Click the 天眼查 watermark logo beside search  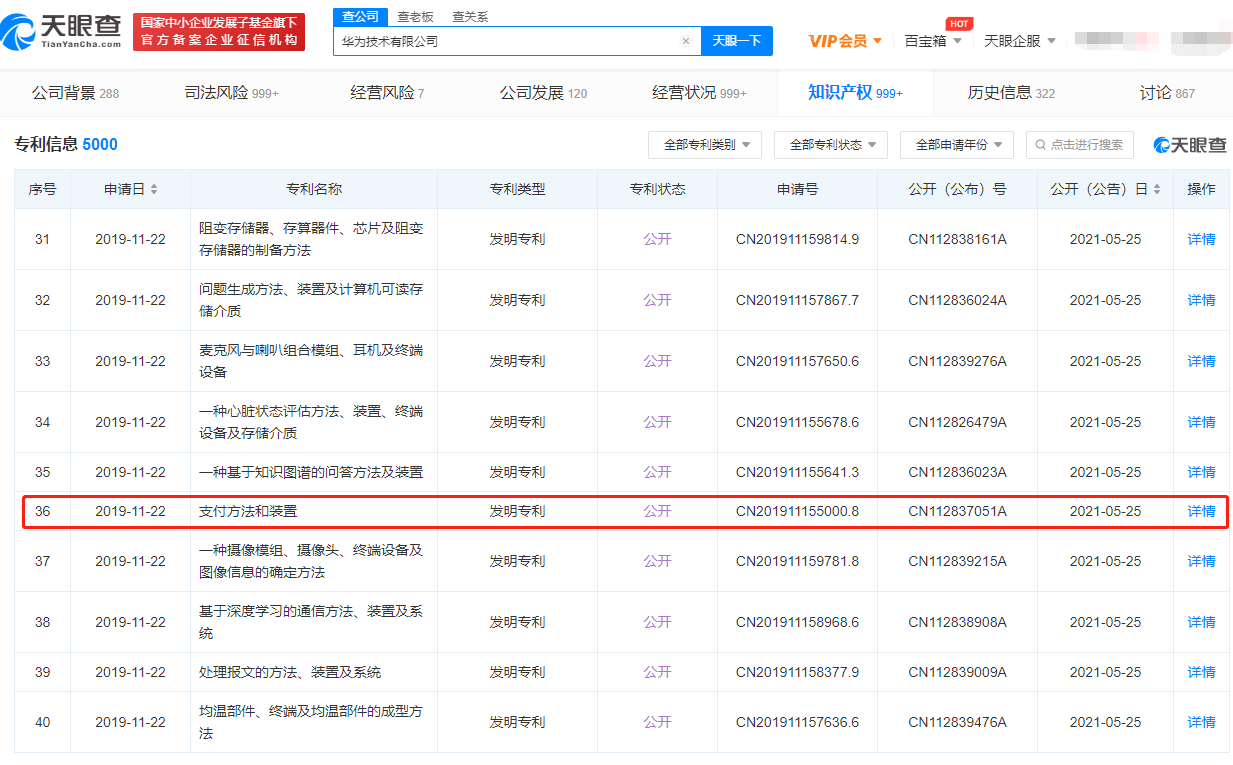coord(1190,145)
